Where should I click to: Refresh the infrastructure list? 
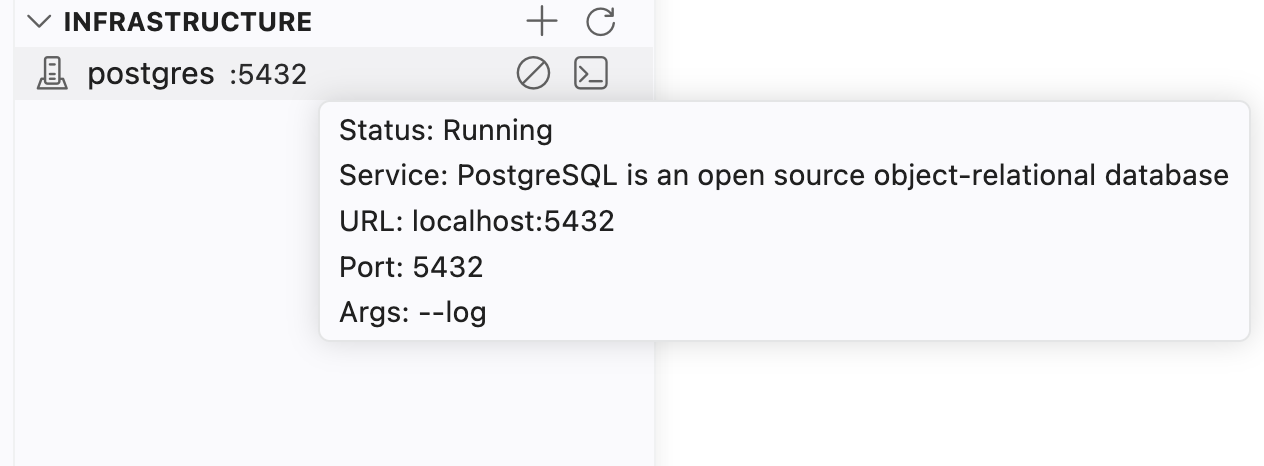[x=600, y=21]
